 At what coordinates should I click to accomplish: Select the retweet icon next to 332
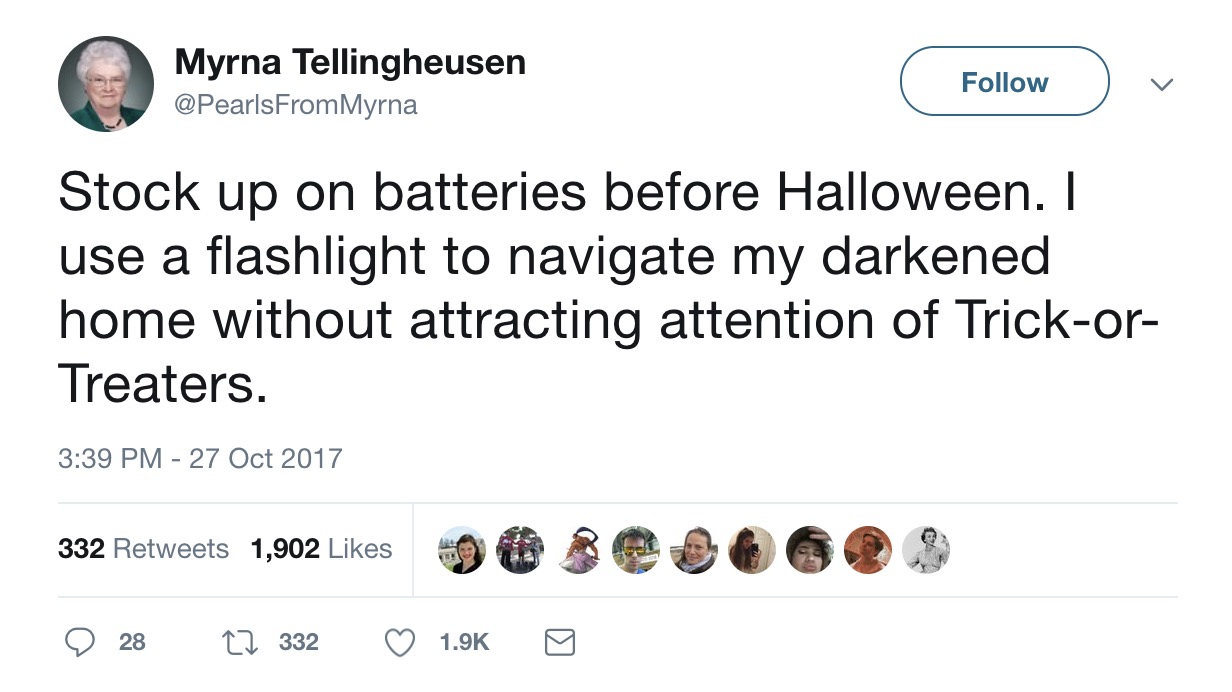click(x=240, y=643)
